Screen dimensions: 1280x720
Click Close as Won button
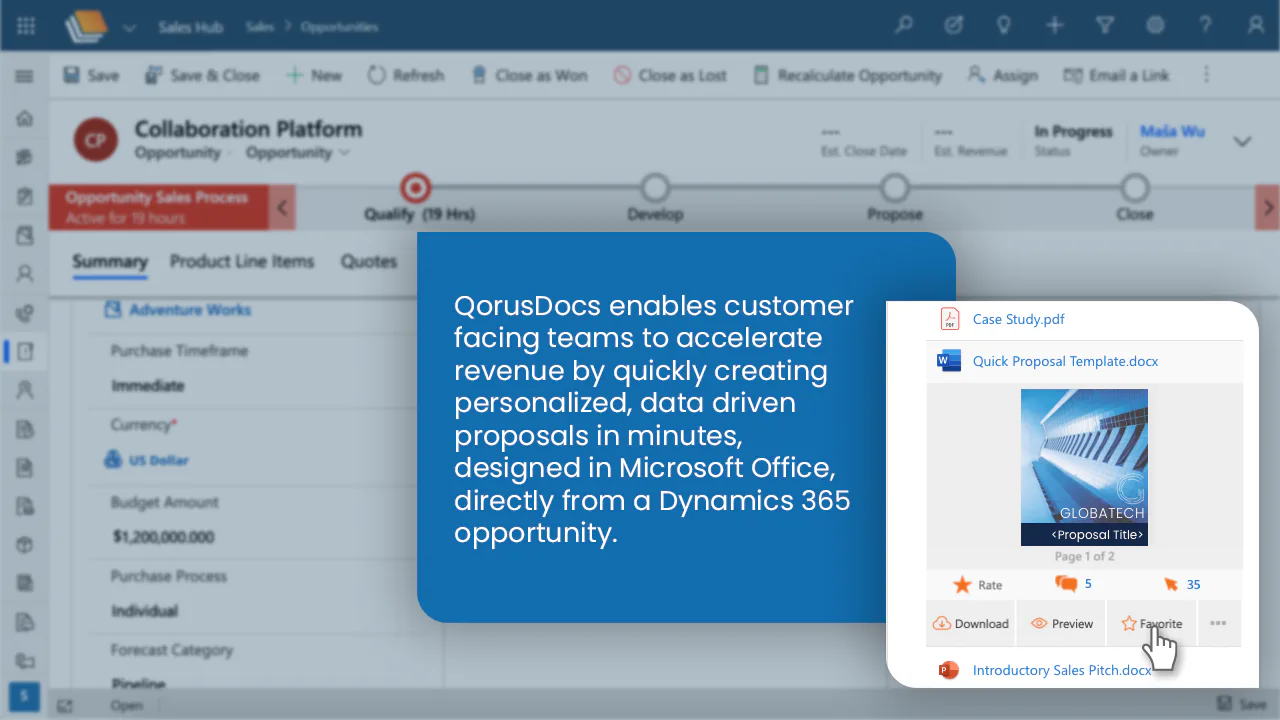(529, 75)
